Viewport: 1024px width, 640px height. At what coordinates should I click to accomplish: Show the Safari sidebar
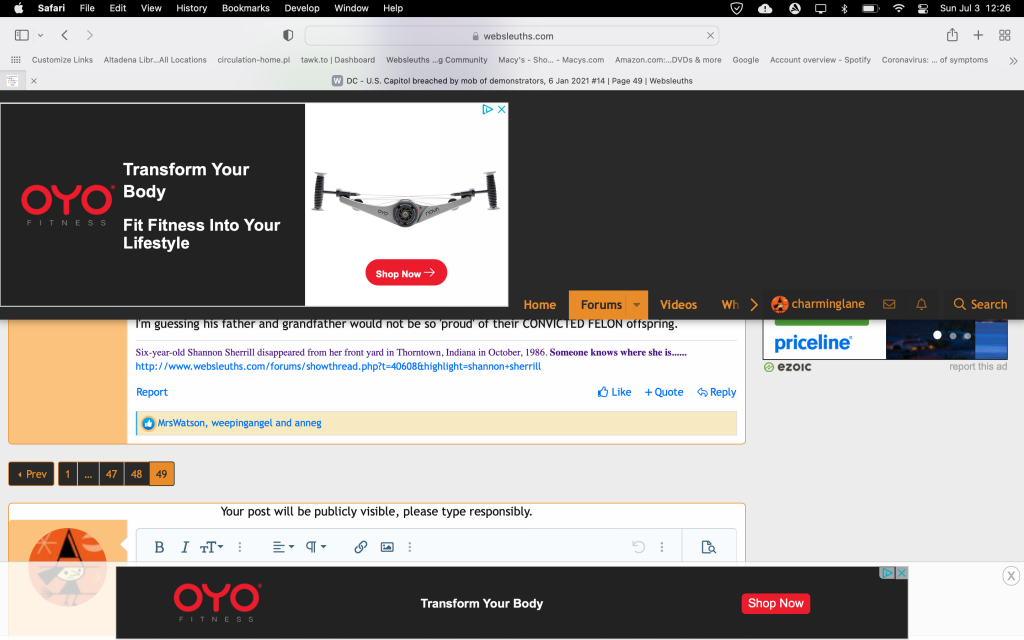[x=22, y=35]
